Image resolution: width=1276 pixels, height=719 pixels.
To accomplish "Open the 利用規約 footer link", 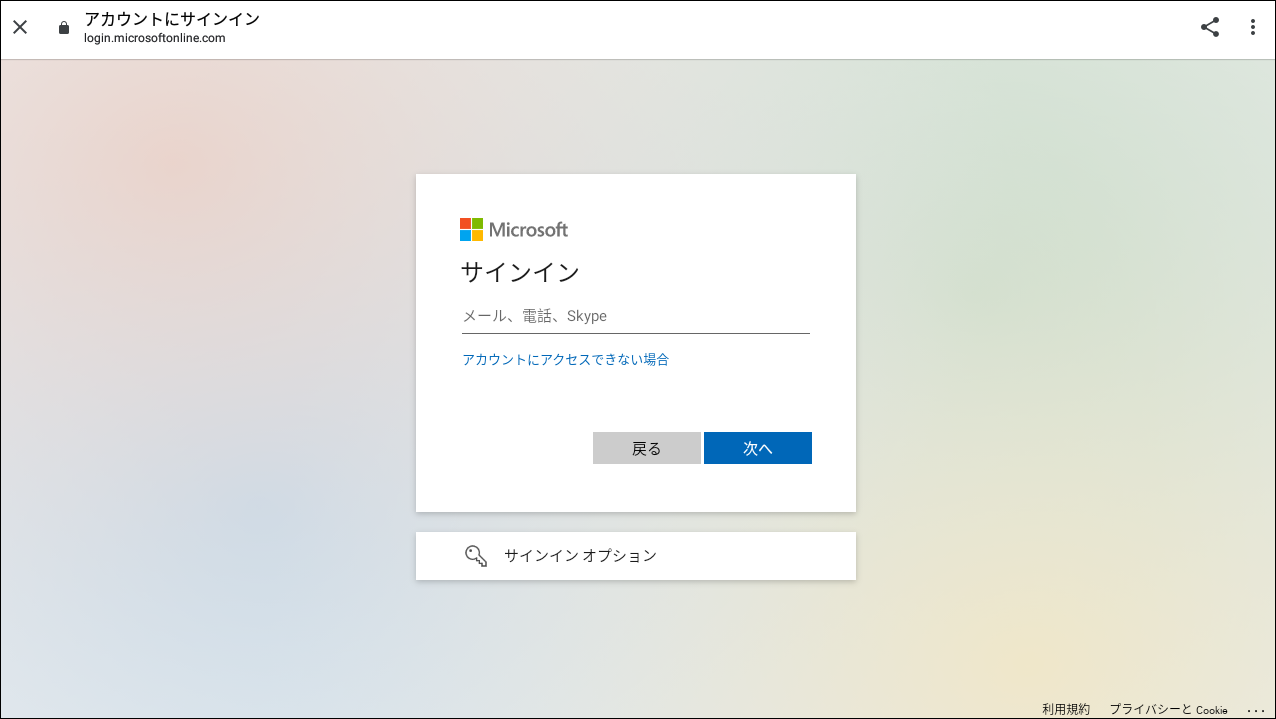I will point(1066,709).
